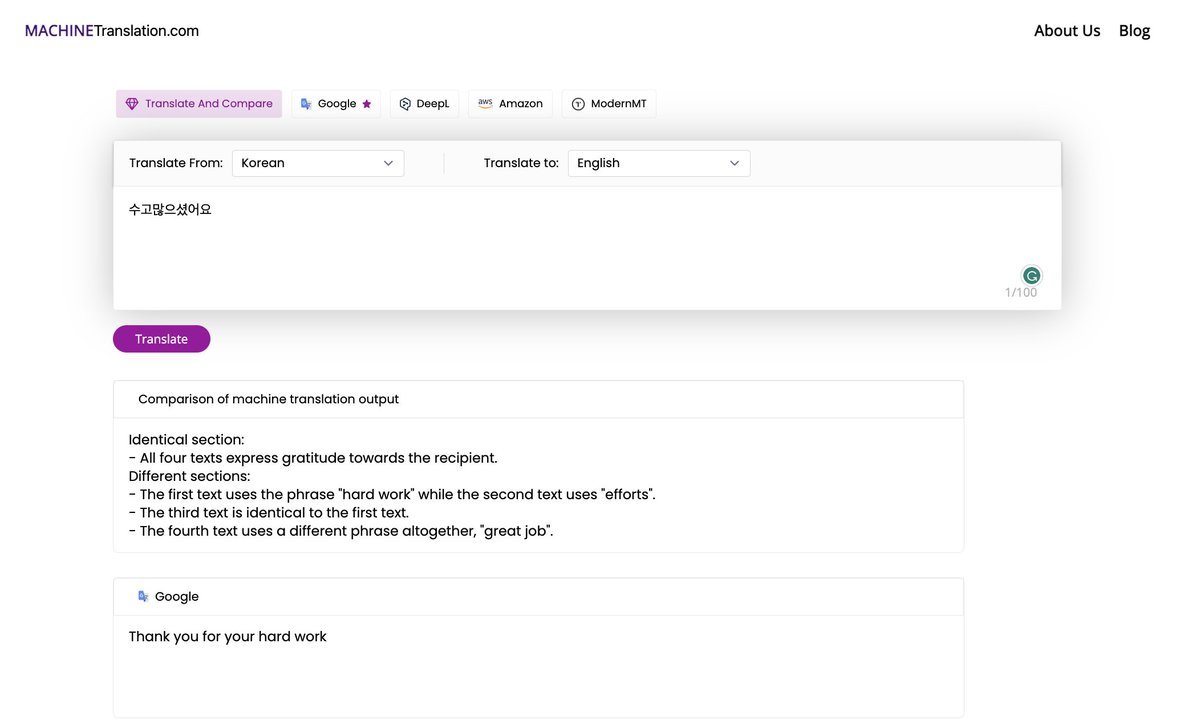This screenshot has height=720, width=1200.
Task: Click the Google result card header label
Action: (177, 597)
